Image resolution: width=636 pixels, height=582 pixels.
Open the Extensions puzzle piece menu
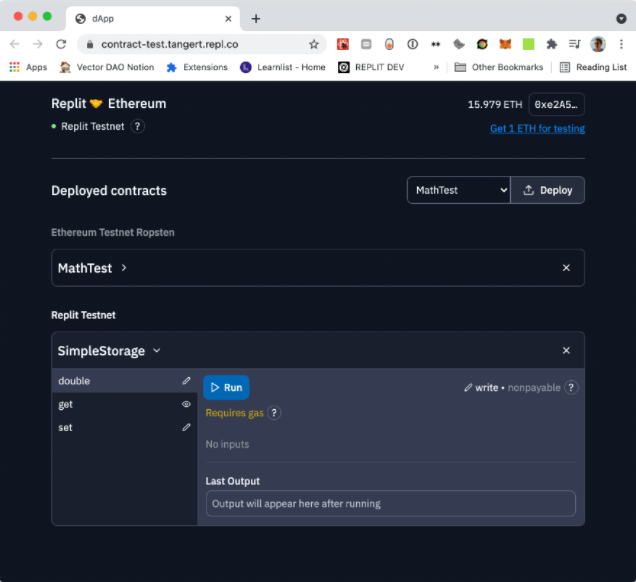coord(551,44)
